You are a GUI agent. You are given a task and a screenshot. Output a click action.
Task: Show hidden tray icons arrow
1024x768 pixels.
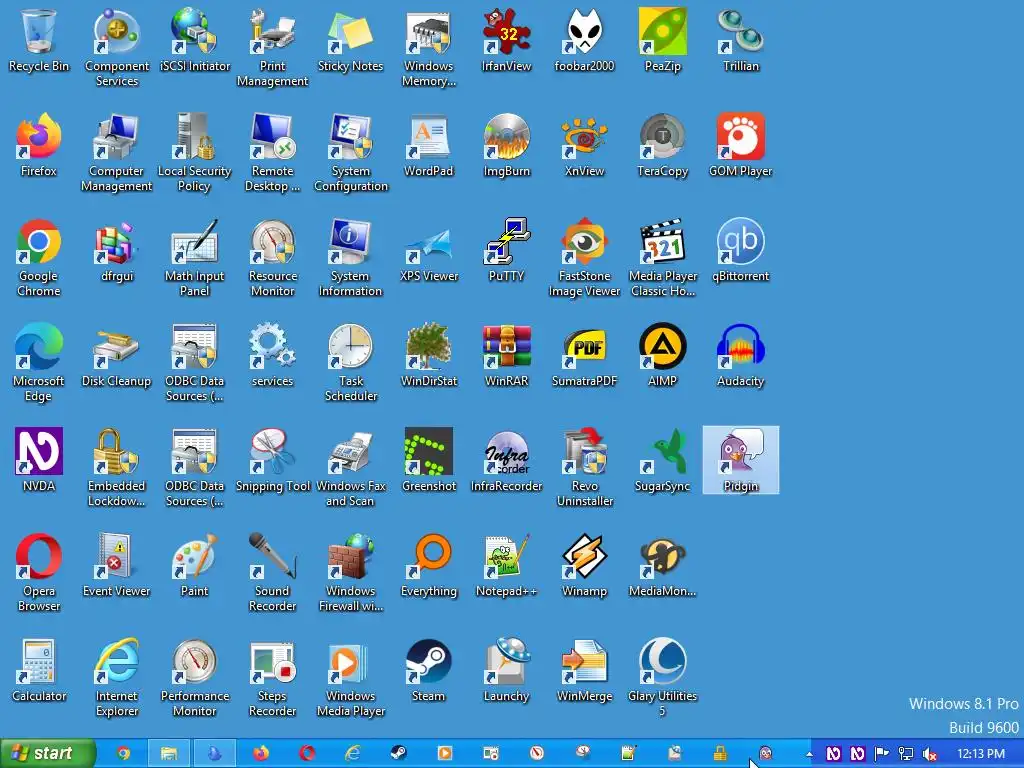pos(810,754)
